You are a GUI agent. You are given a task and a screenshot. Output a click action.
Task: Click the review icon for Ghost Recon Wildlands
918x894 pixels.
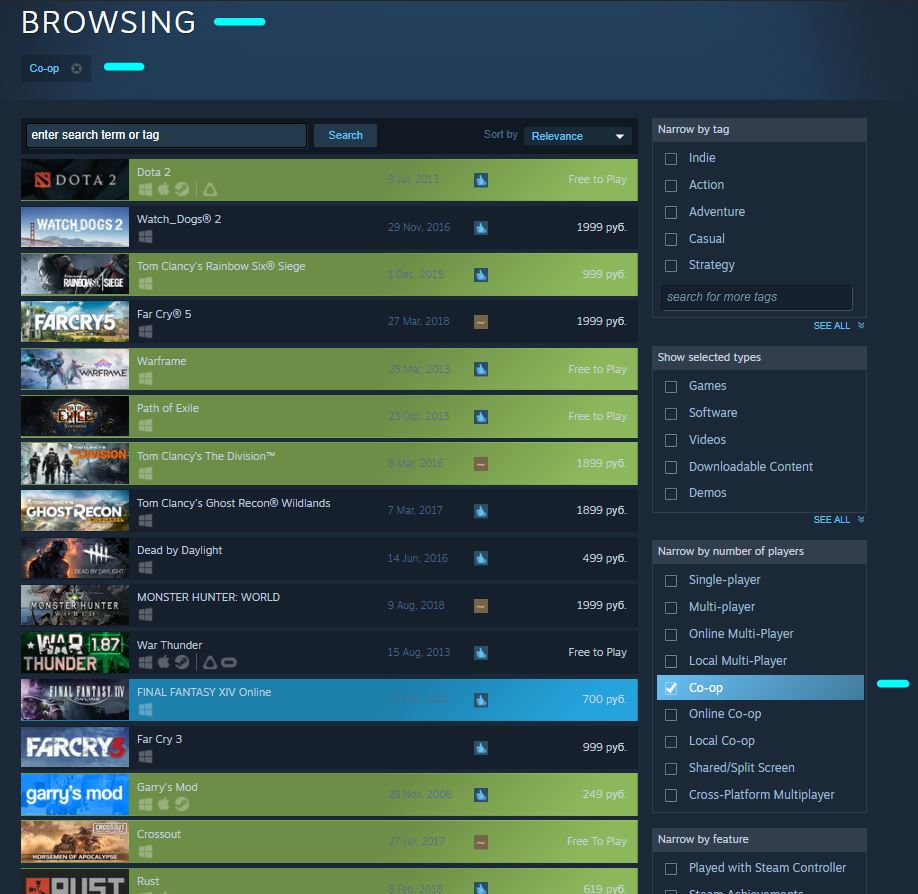[x=481, y=511]
